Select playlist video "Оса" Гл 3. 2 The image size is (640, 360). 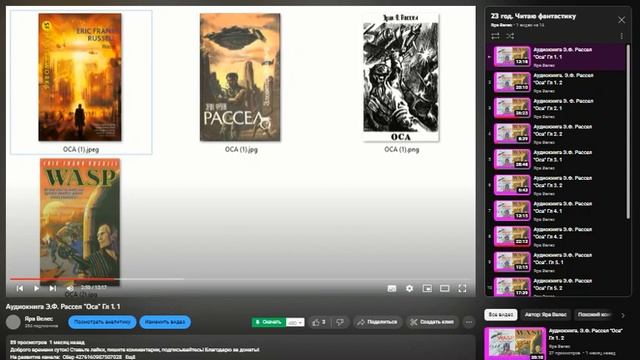click(x=556, y=185)
